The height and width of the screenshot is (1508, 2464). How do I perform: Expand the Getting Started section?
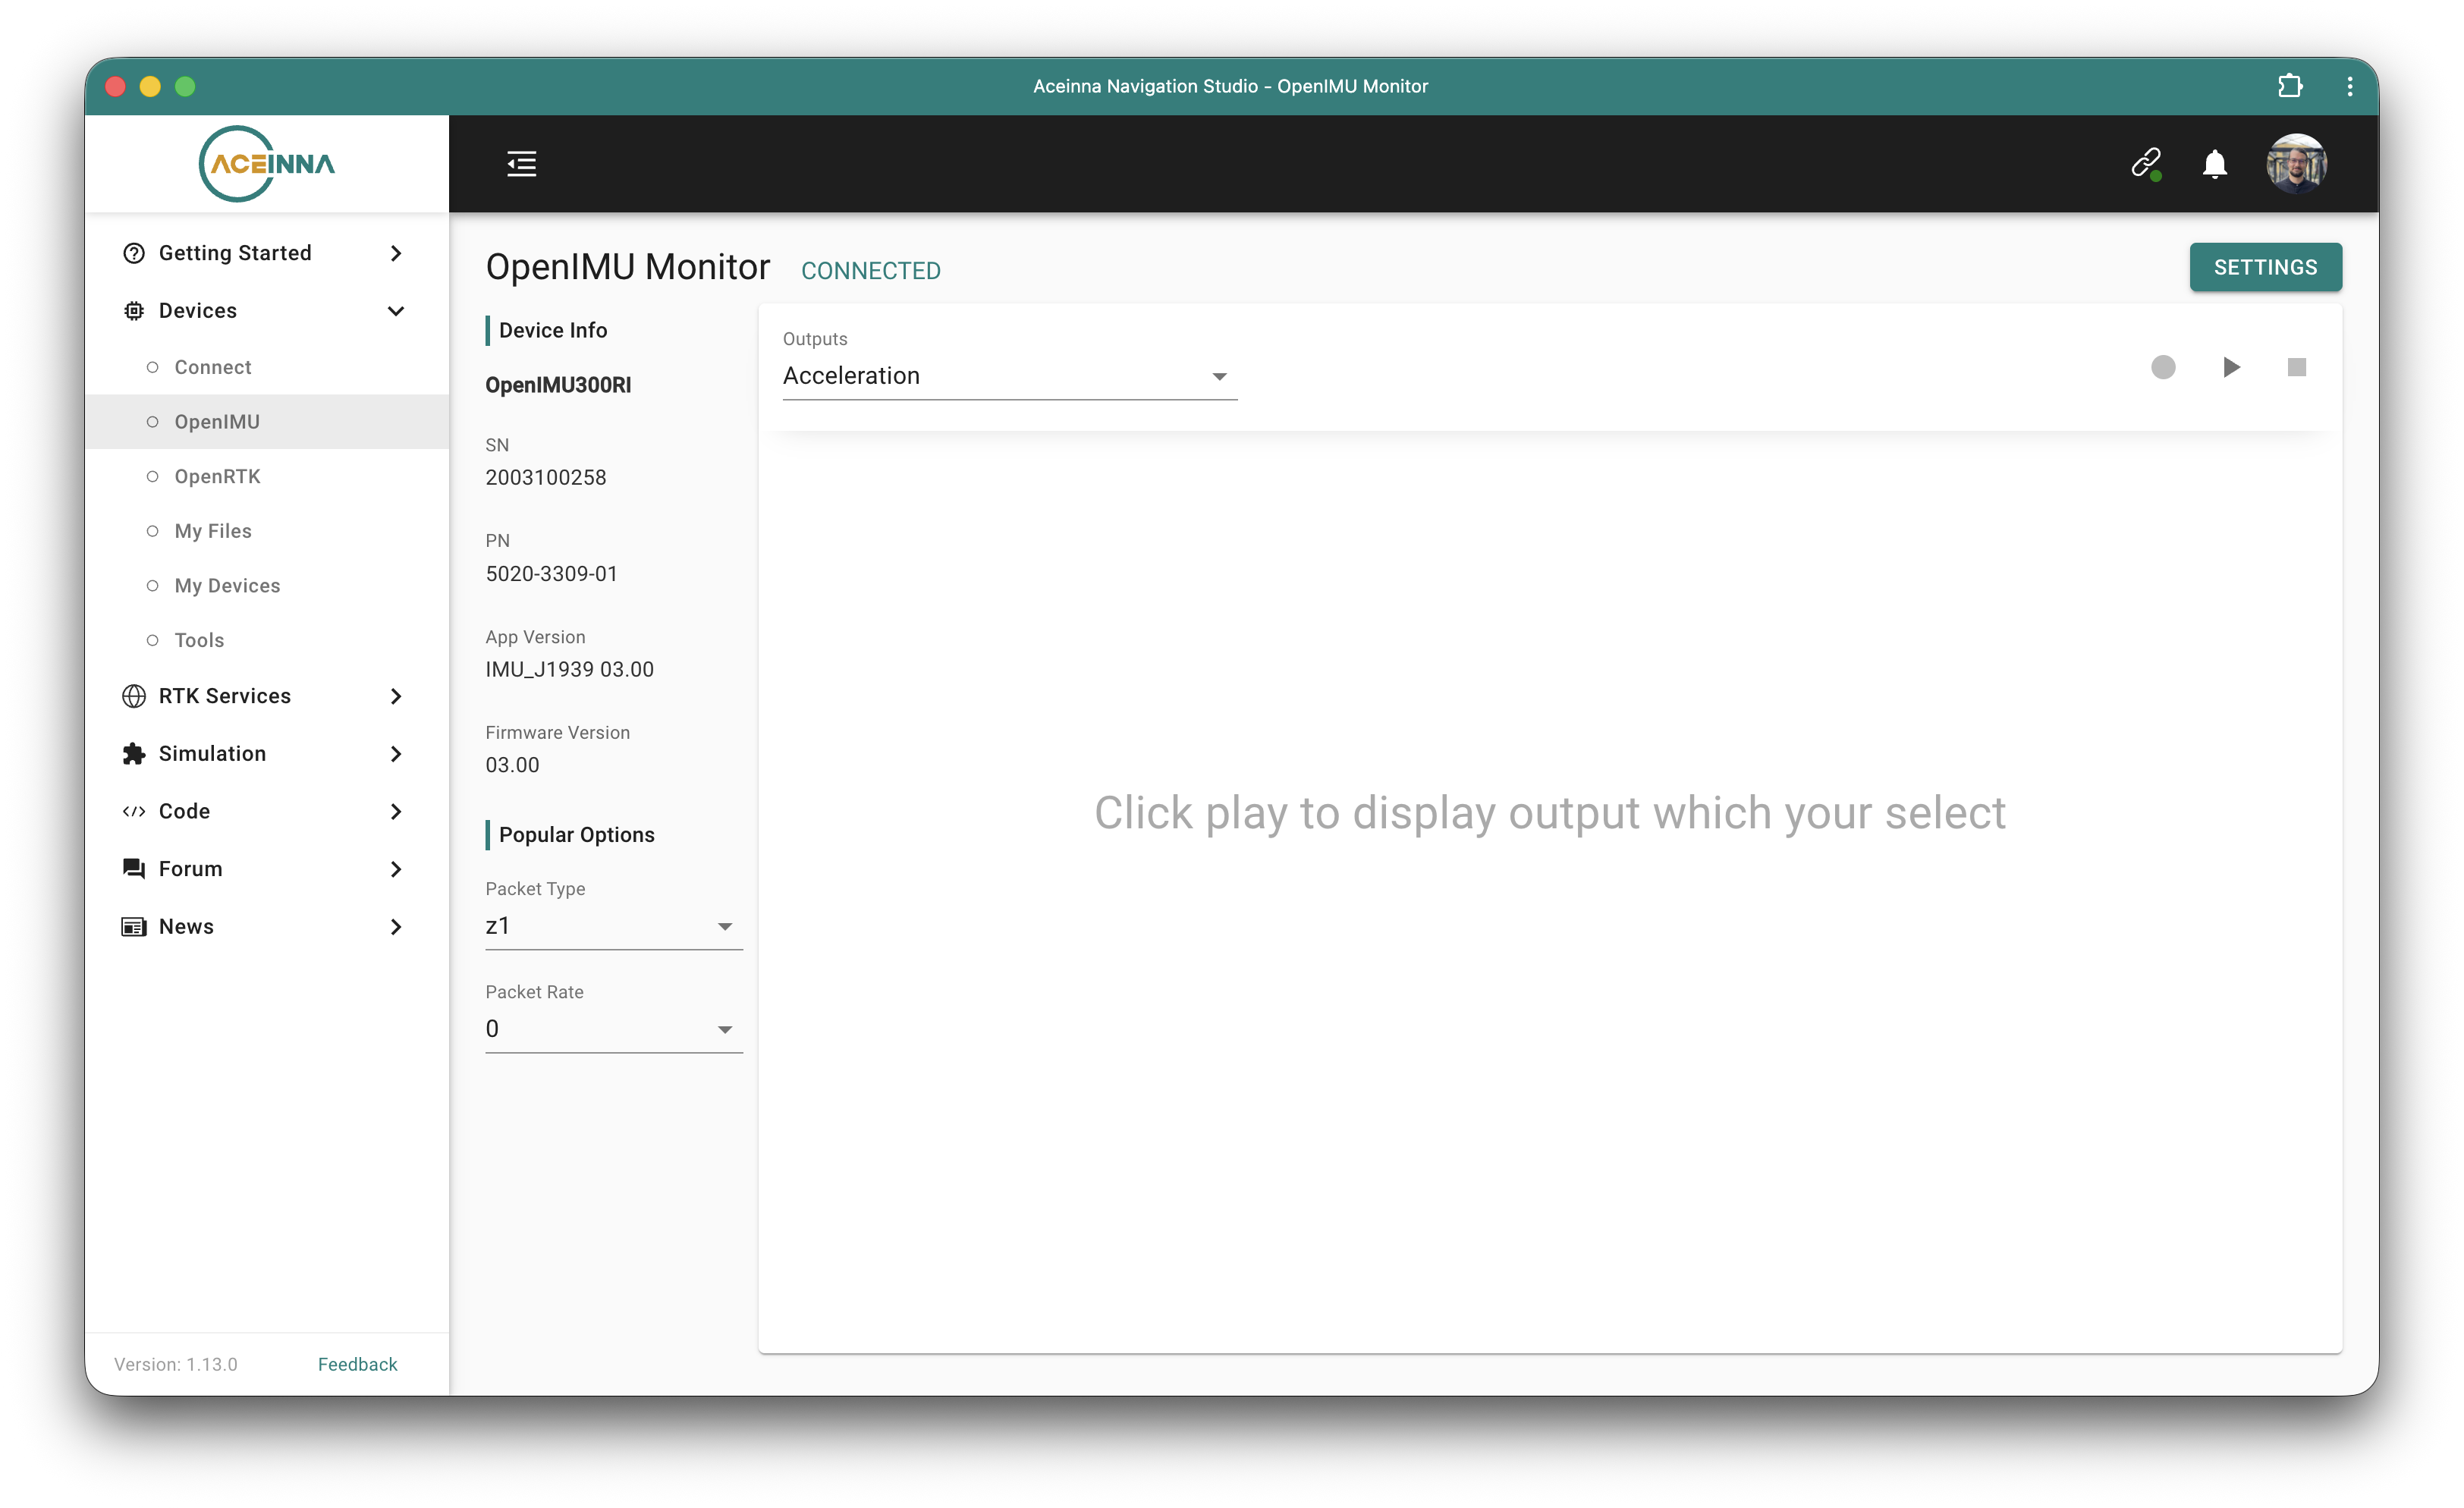[x=235, y=252]
